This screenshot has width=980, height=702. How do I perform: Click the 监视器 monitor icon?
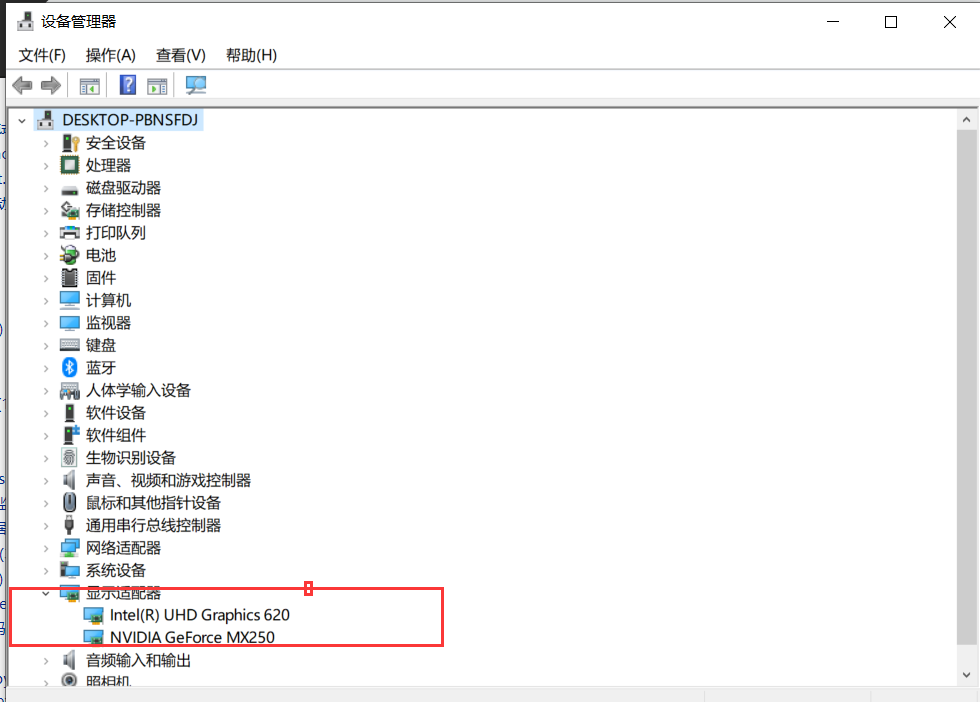tap(69, 323)
